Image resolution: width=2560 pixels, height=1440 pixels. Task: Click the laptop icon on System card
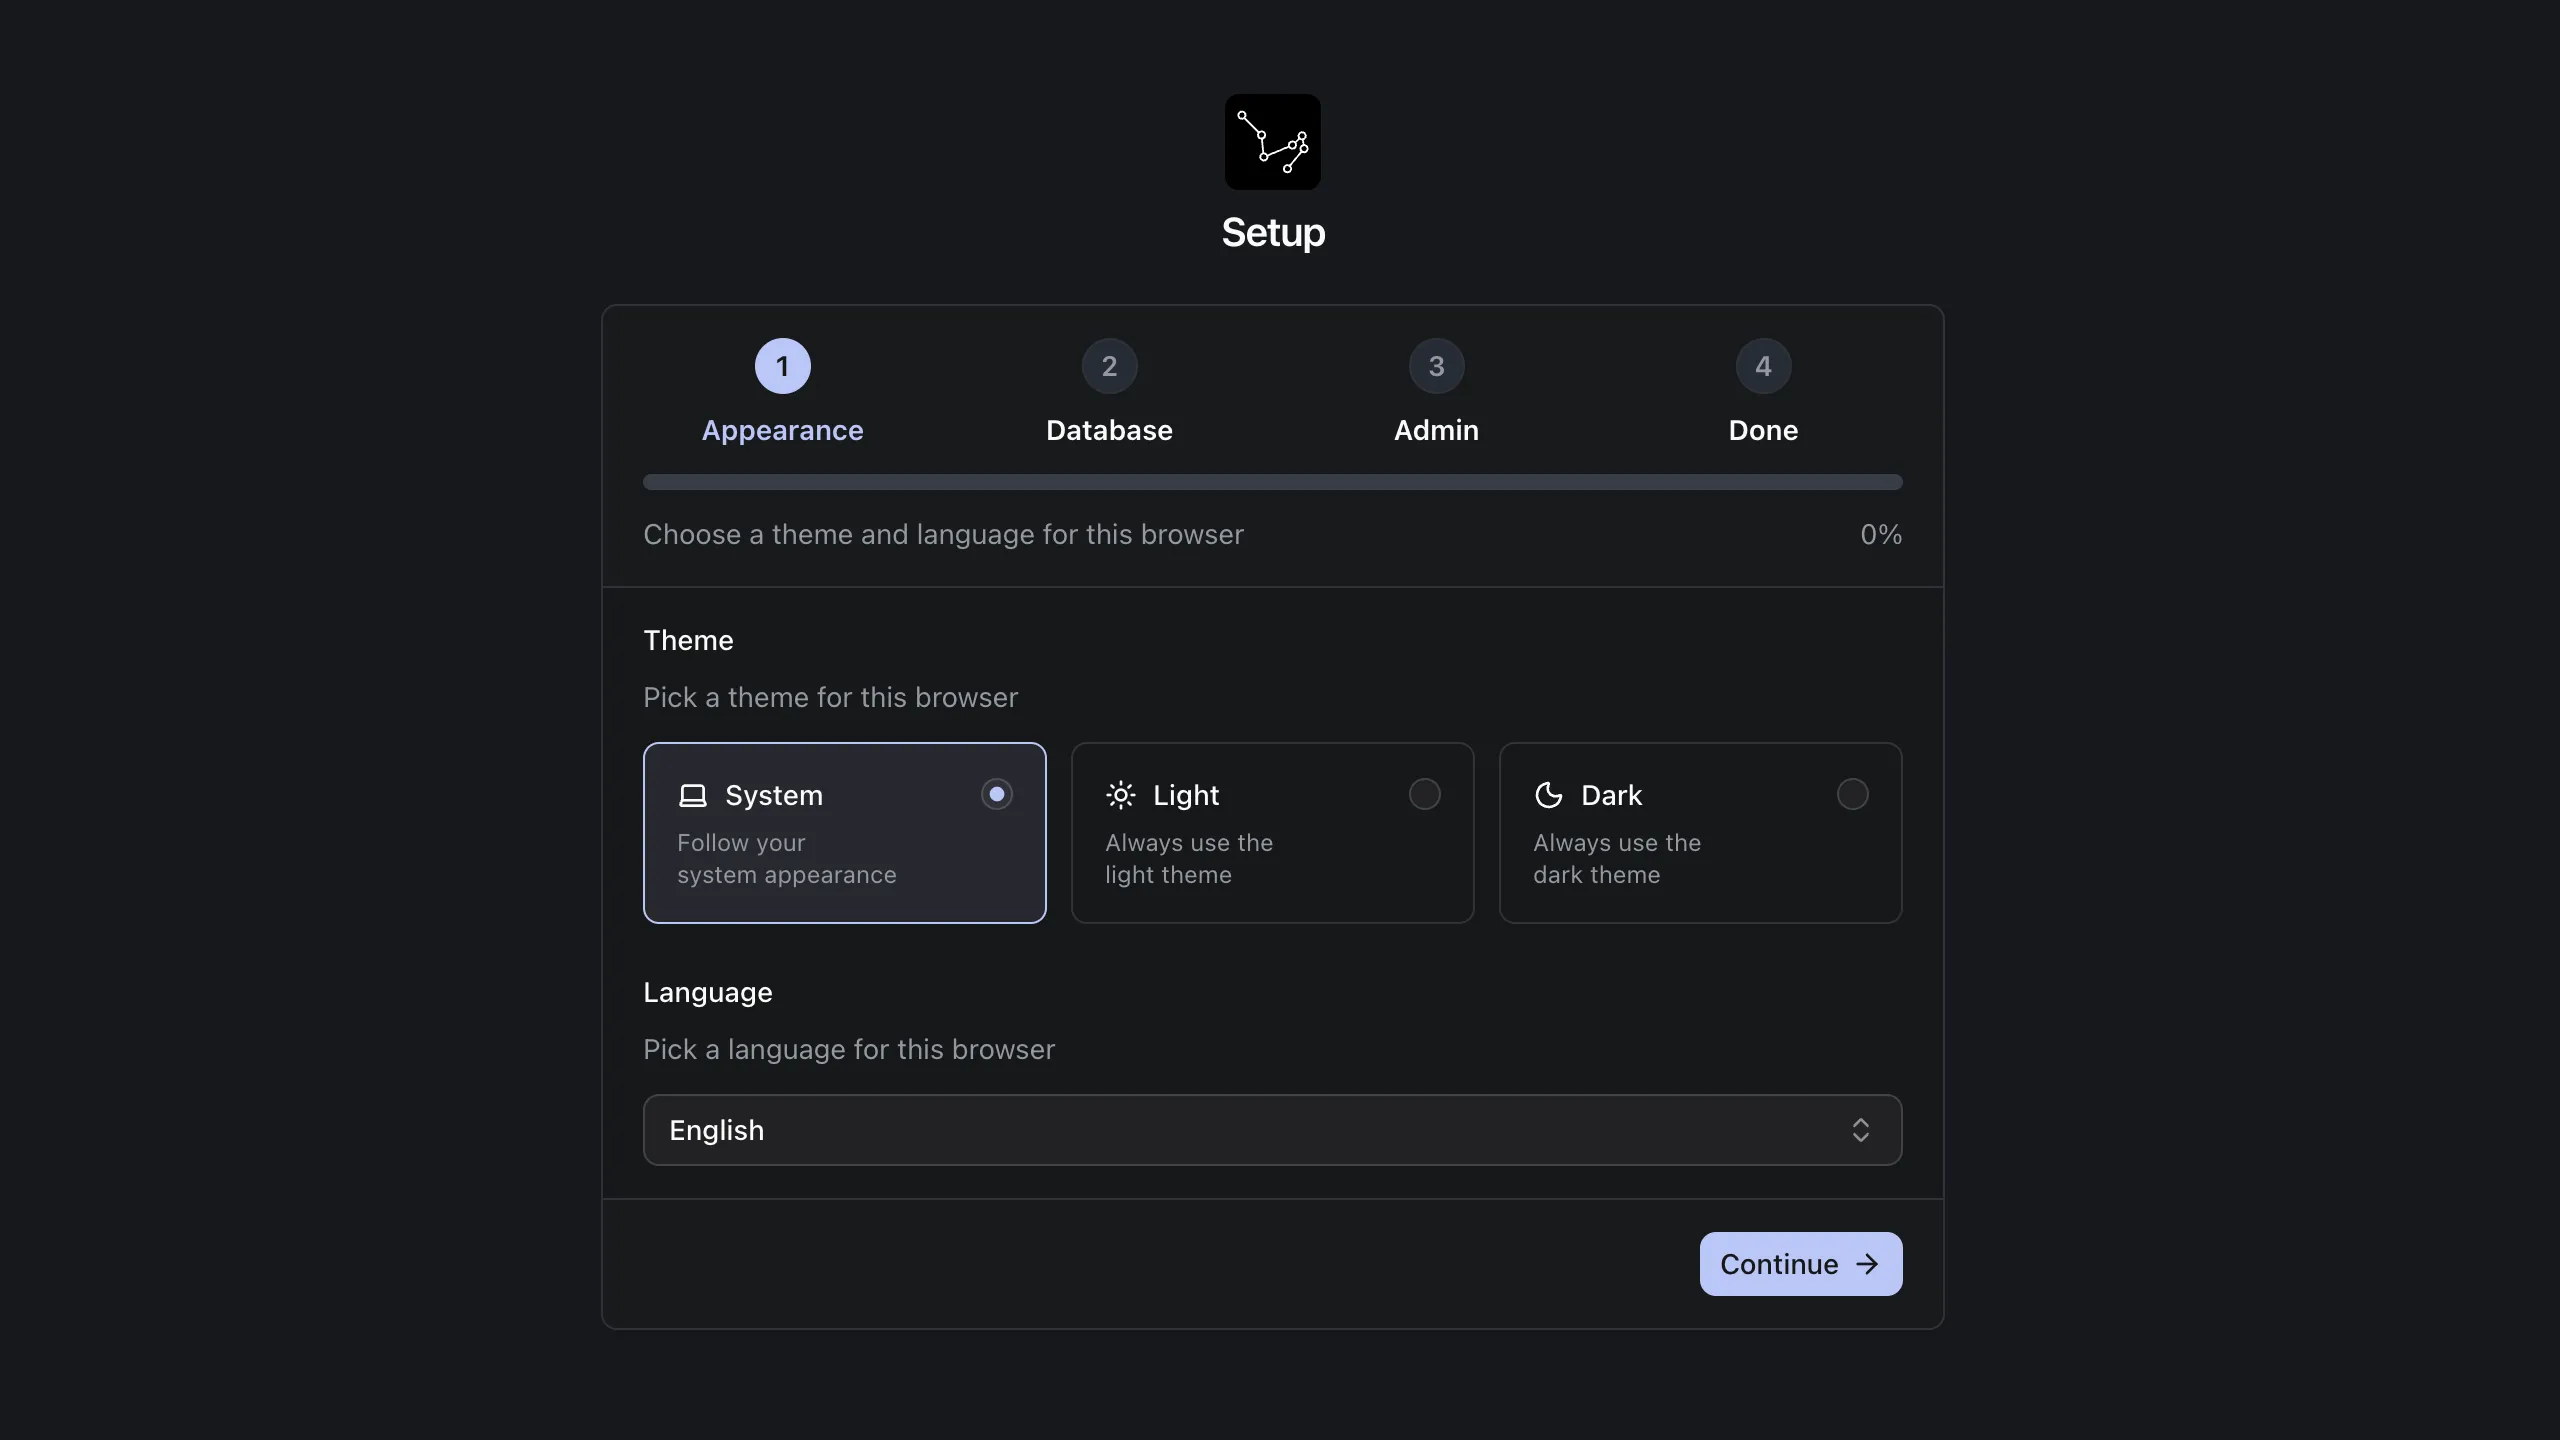coord(693,795)
